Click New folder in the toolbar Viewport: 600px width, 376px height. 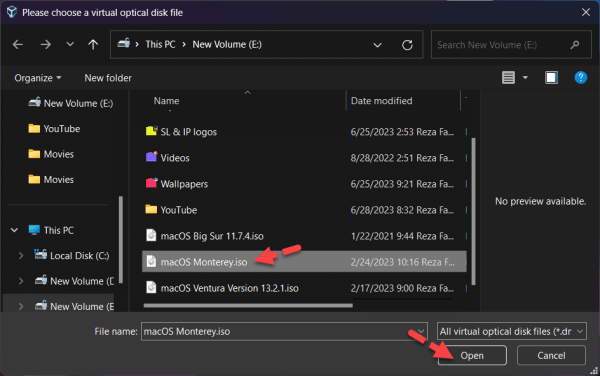(108, 78)
